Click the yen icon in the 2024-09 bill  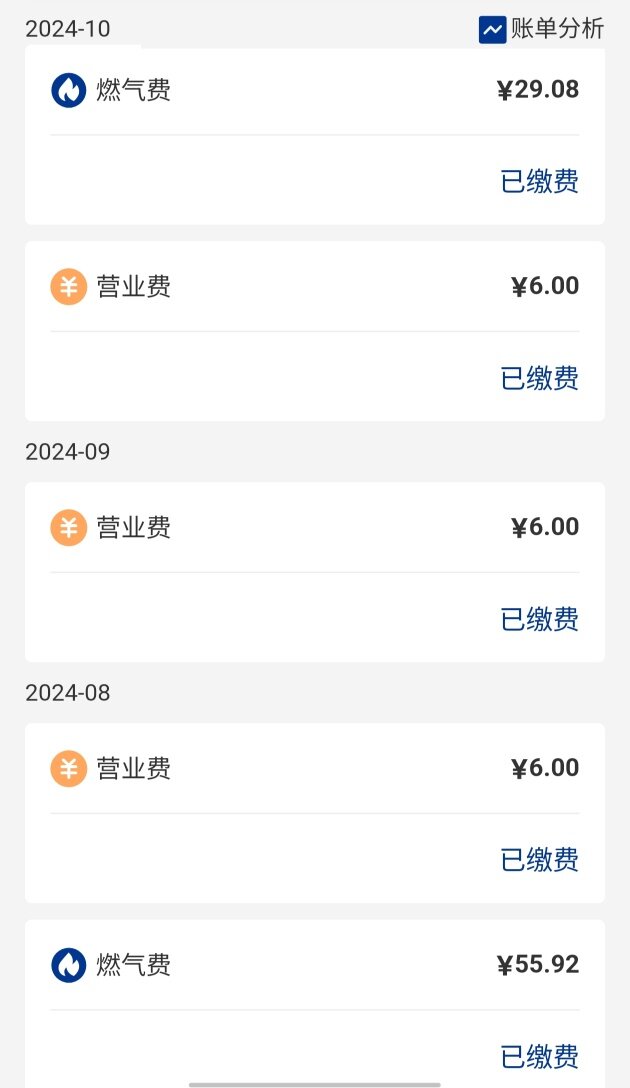click(69, 527)
